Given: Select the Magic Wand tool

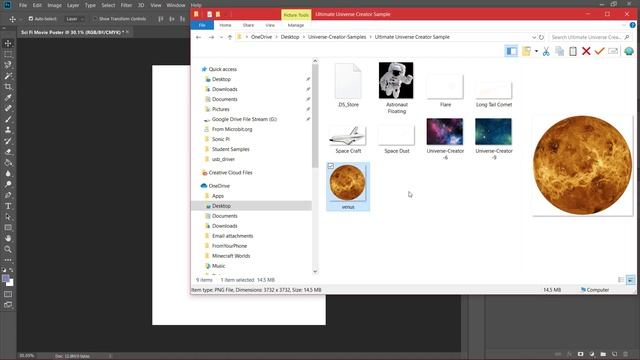Looking at the screenshot, I should (x=8, y=76).
